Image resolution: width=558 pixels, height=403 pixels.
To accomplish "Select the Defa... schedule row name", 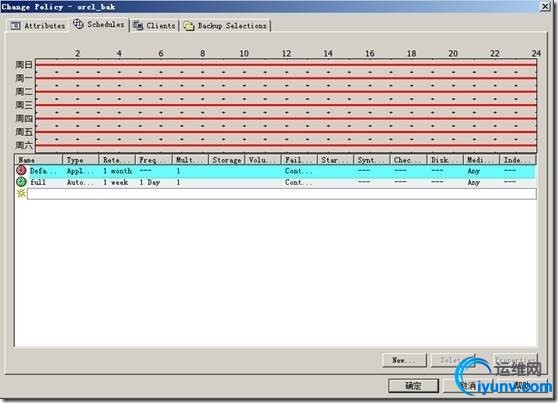I will [43, 171].
